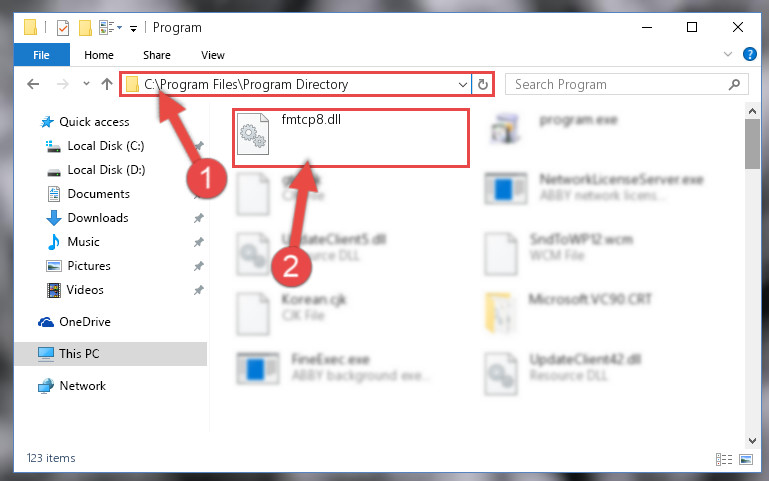Refresh the current folder view
The height and width of the screenshot is (481, 769).
[x=483, y=84]
